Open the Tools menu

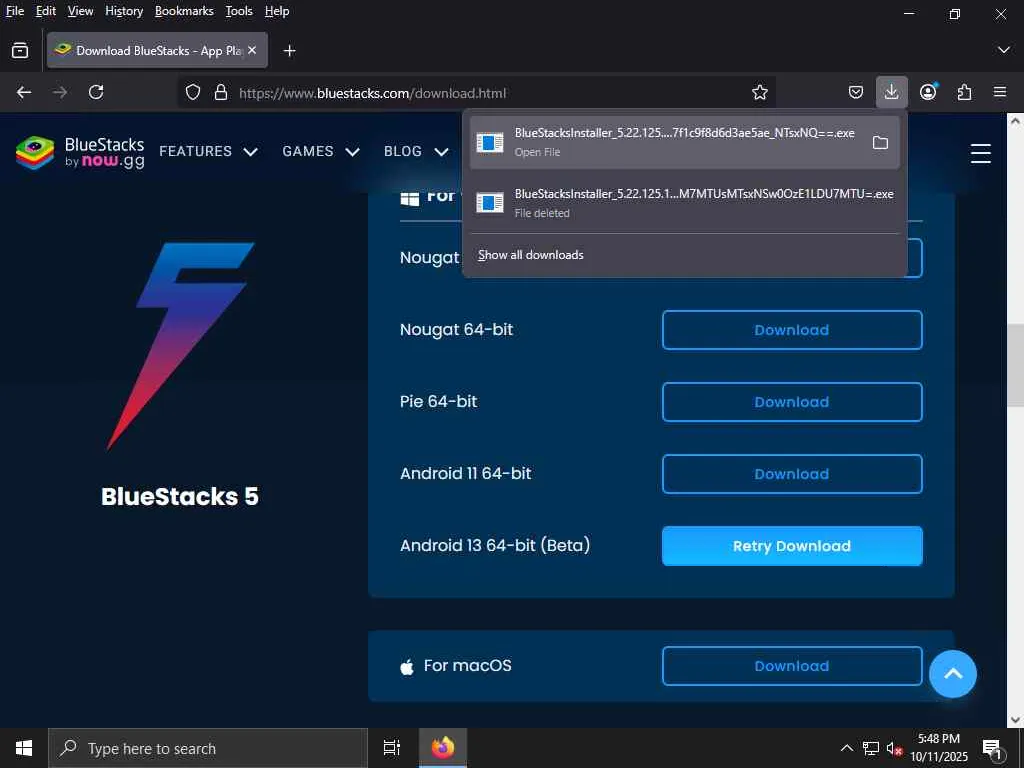click(239, 11)
